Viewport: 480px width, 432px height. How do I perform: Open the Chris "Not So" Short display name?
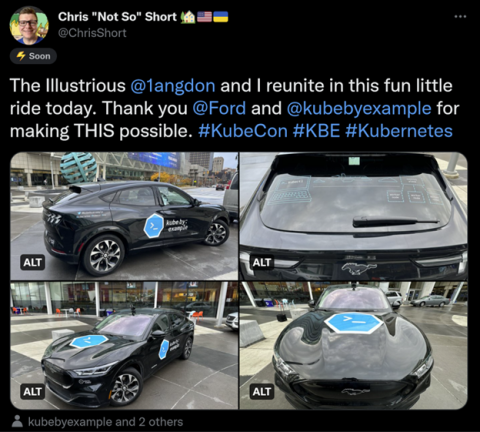pyautogui.click(x=117, y=17)
